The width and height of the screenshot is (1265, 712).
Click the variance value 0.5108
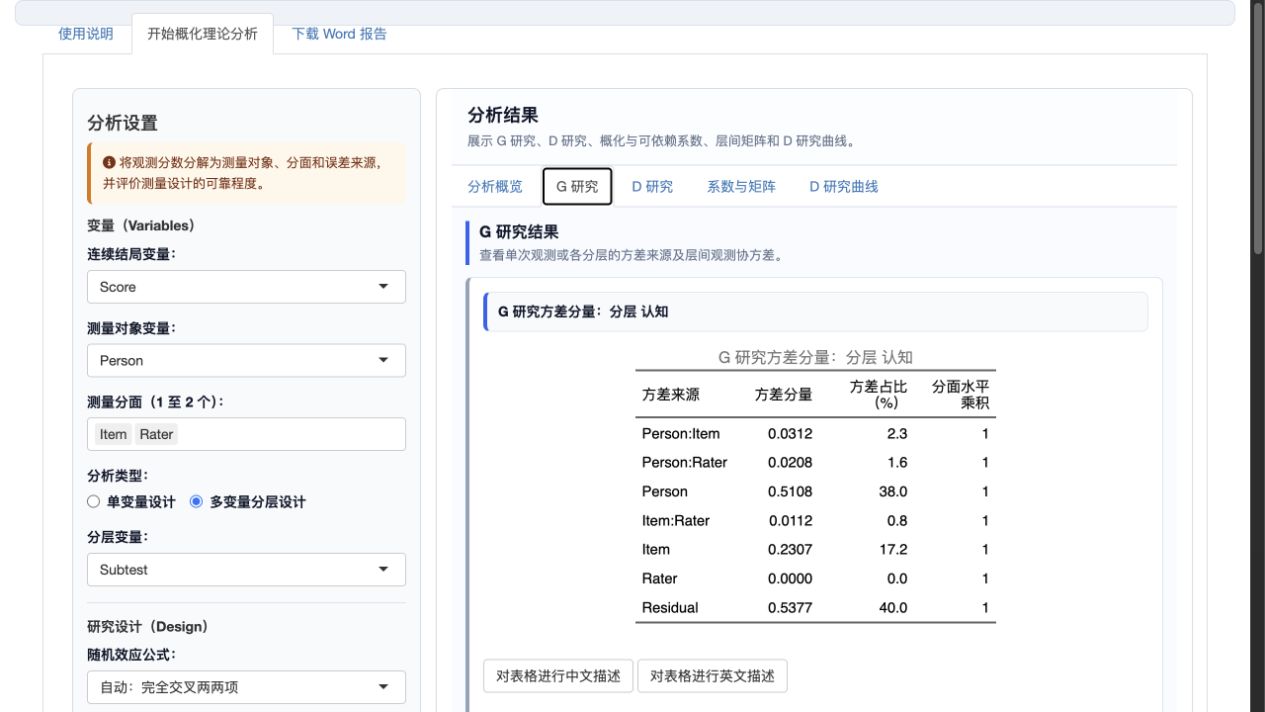(x=790, y=492)
